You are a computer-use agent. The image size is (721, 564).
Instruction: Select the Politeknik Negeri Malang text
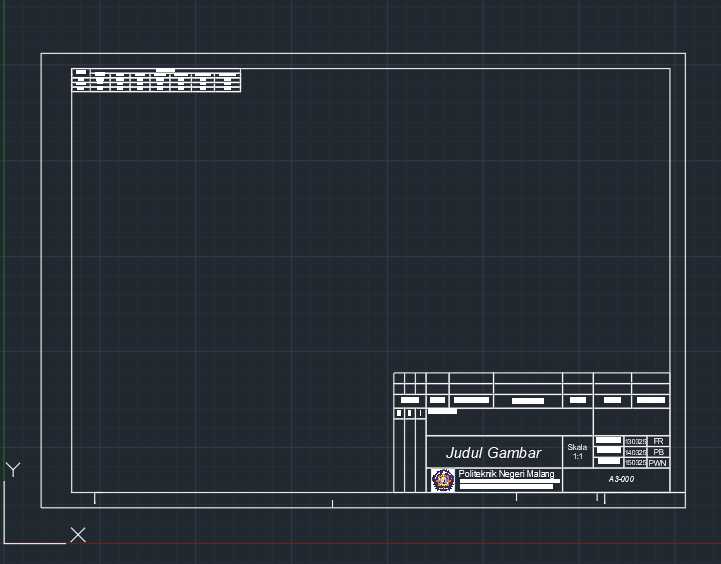[506, 474]
